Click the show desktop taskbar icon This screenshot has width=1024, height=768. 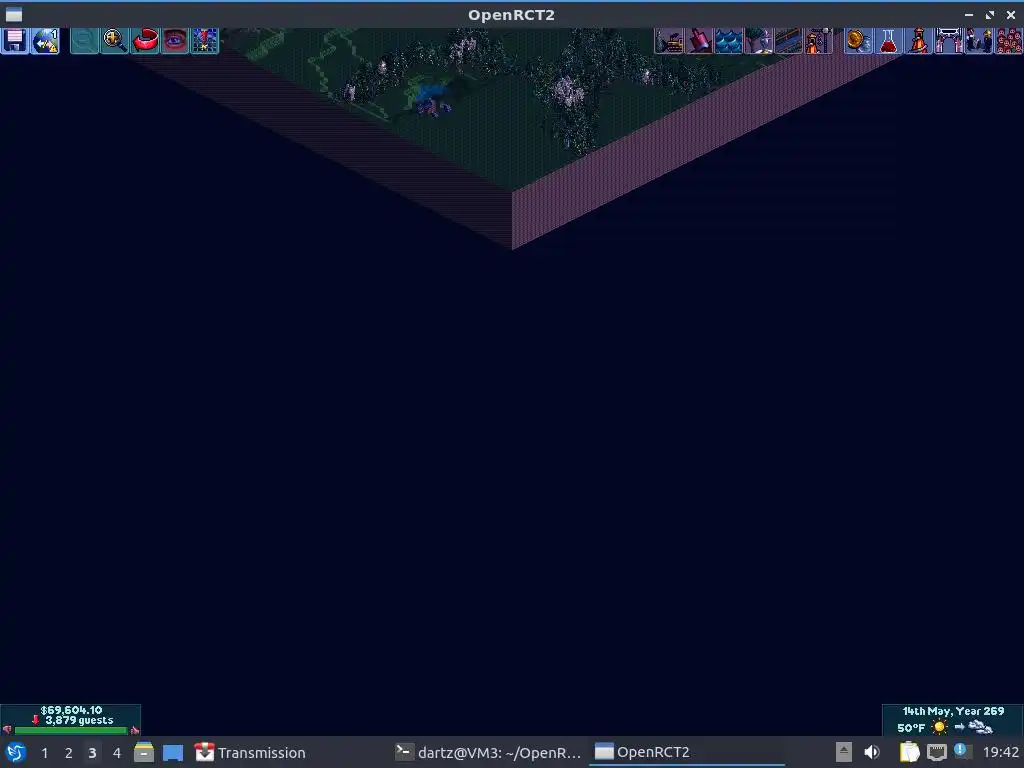click(x=173, y=752)
